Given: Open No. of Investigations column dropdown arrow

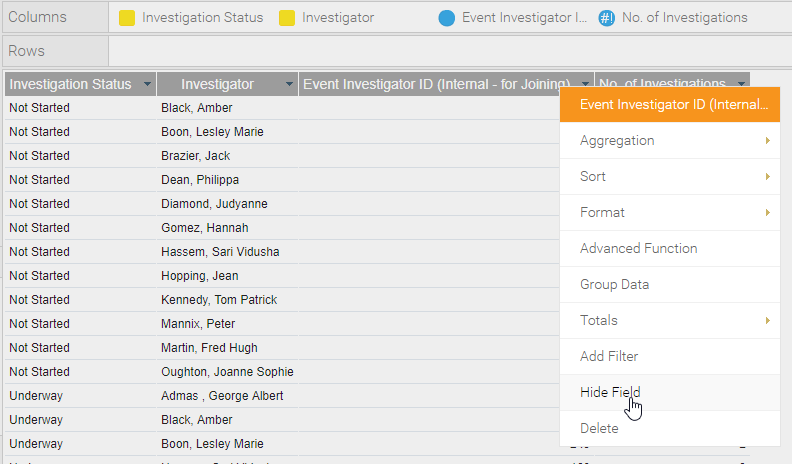Looking at the screenshot, I should coord(741,83).
